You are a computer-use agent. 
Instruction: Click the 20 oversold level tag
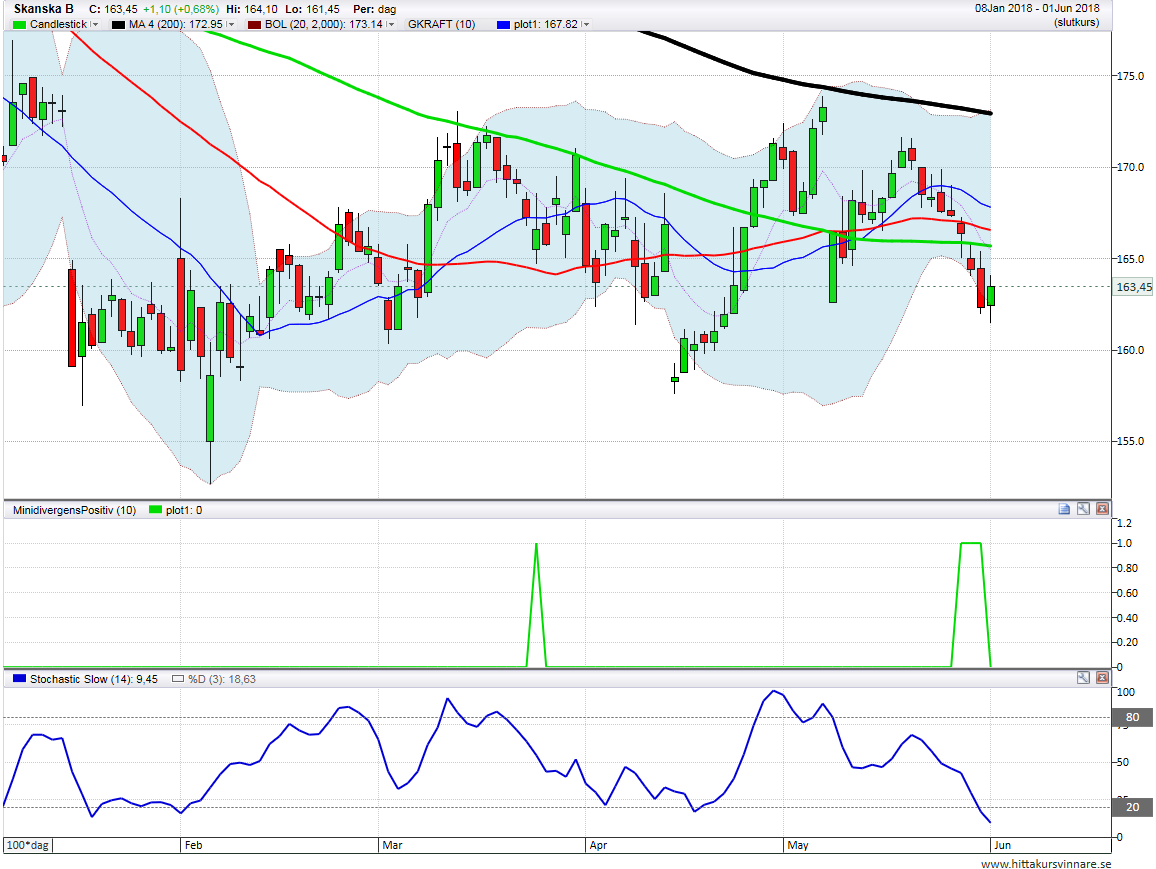pyautogui.click(x=1132, y=807)
